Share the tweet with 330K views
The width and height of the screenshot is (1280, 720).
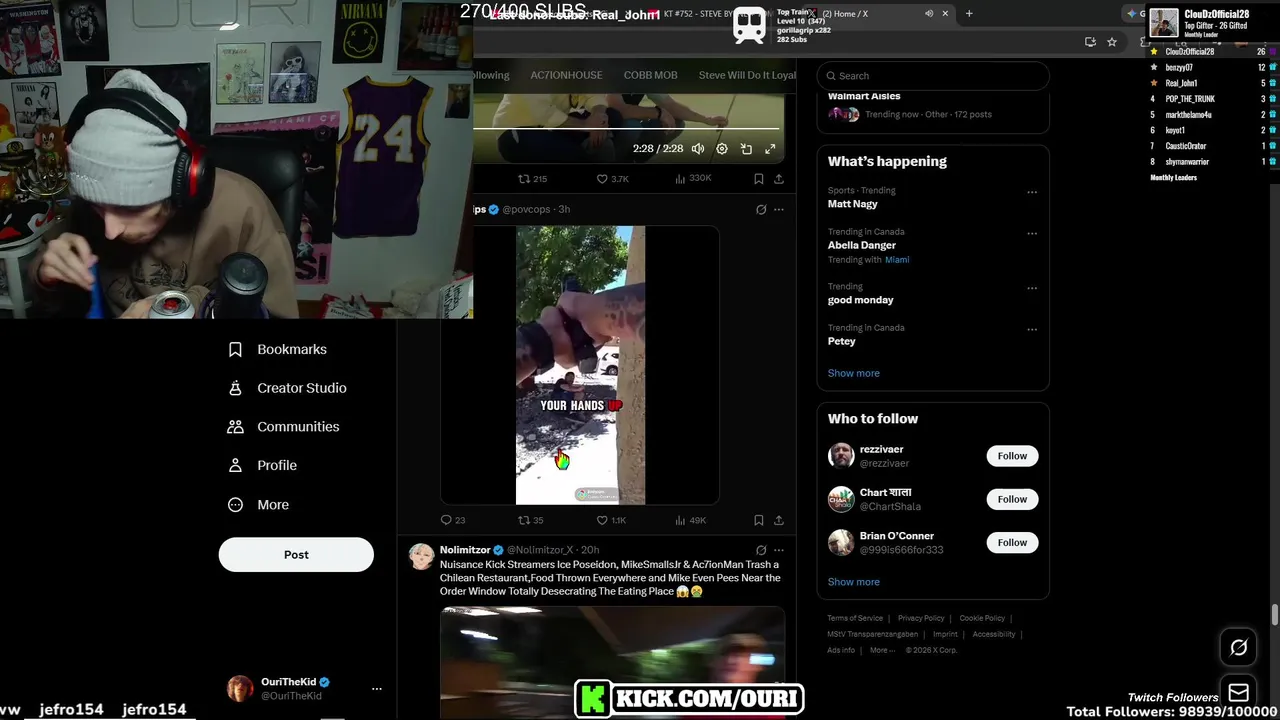click(778, 179)
